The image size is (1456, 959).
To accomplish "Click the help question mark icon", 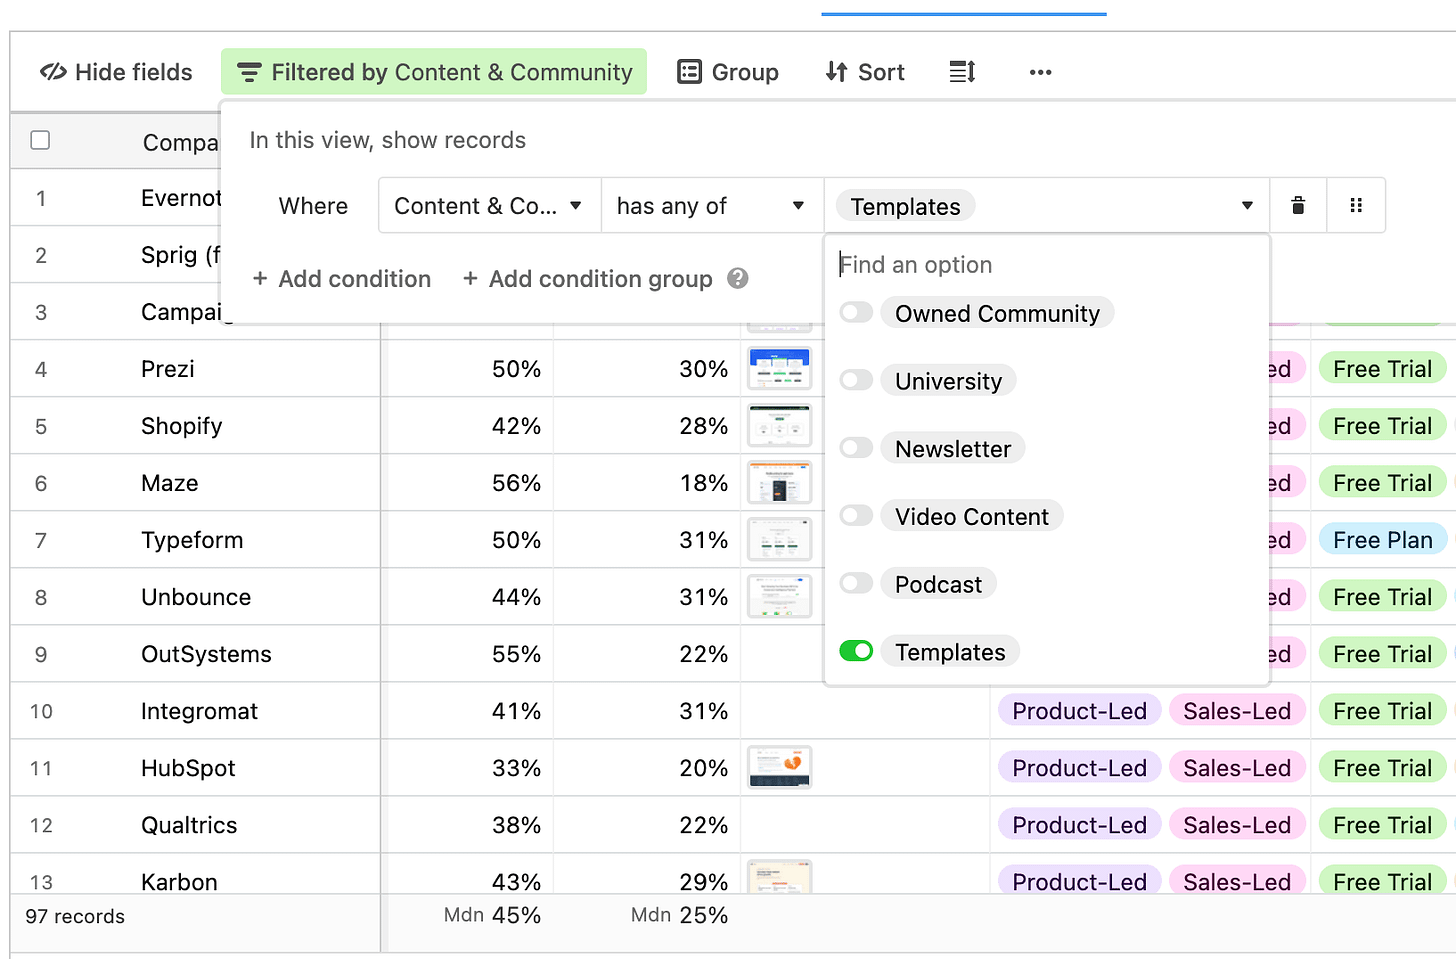I will [738, 278].
